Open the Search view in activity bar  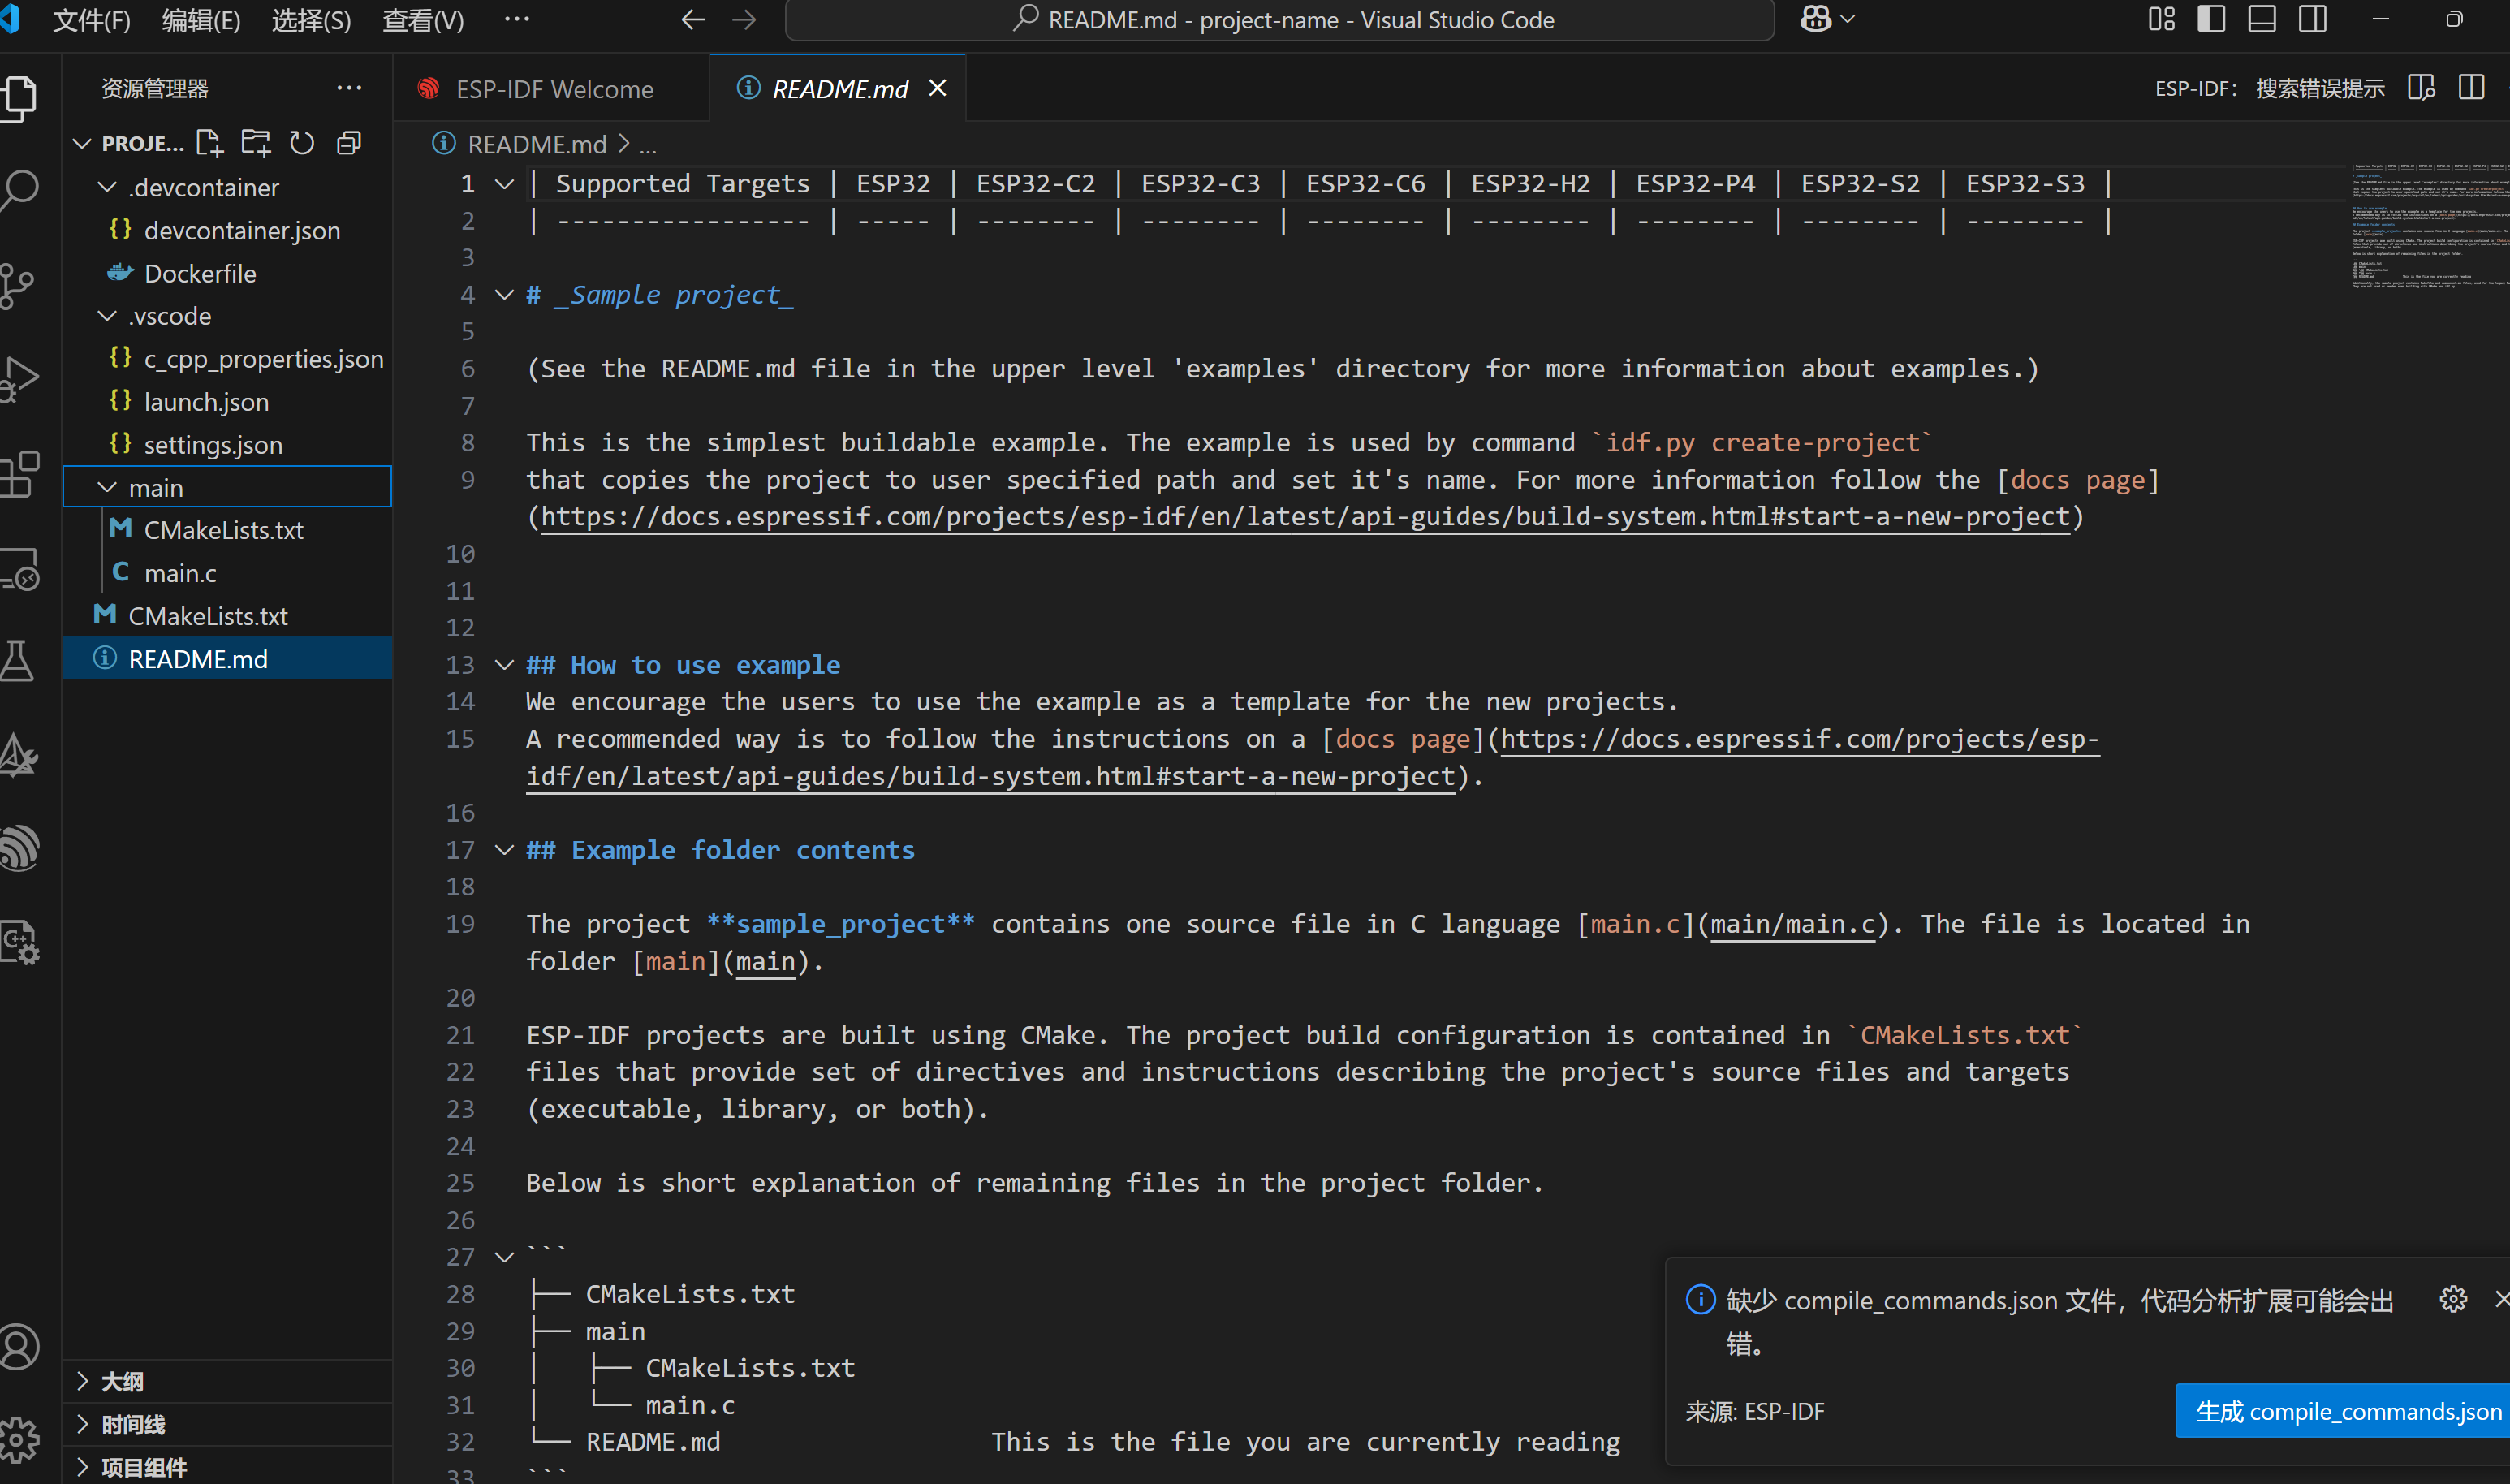(20, 190)
